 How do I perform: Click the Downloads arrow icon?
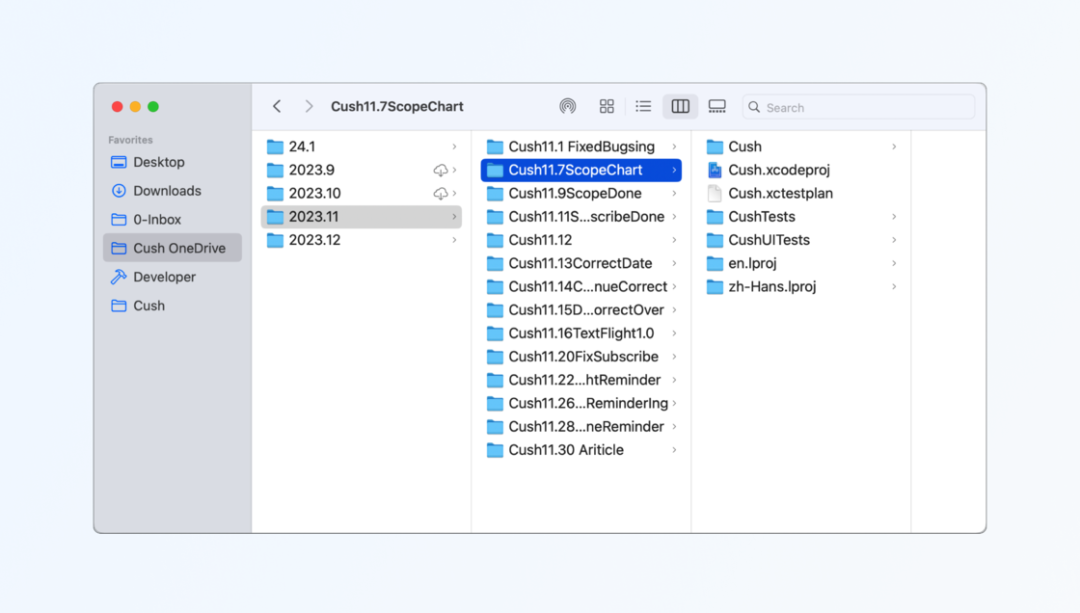click(x=118, y=191)
